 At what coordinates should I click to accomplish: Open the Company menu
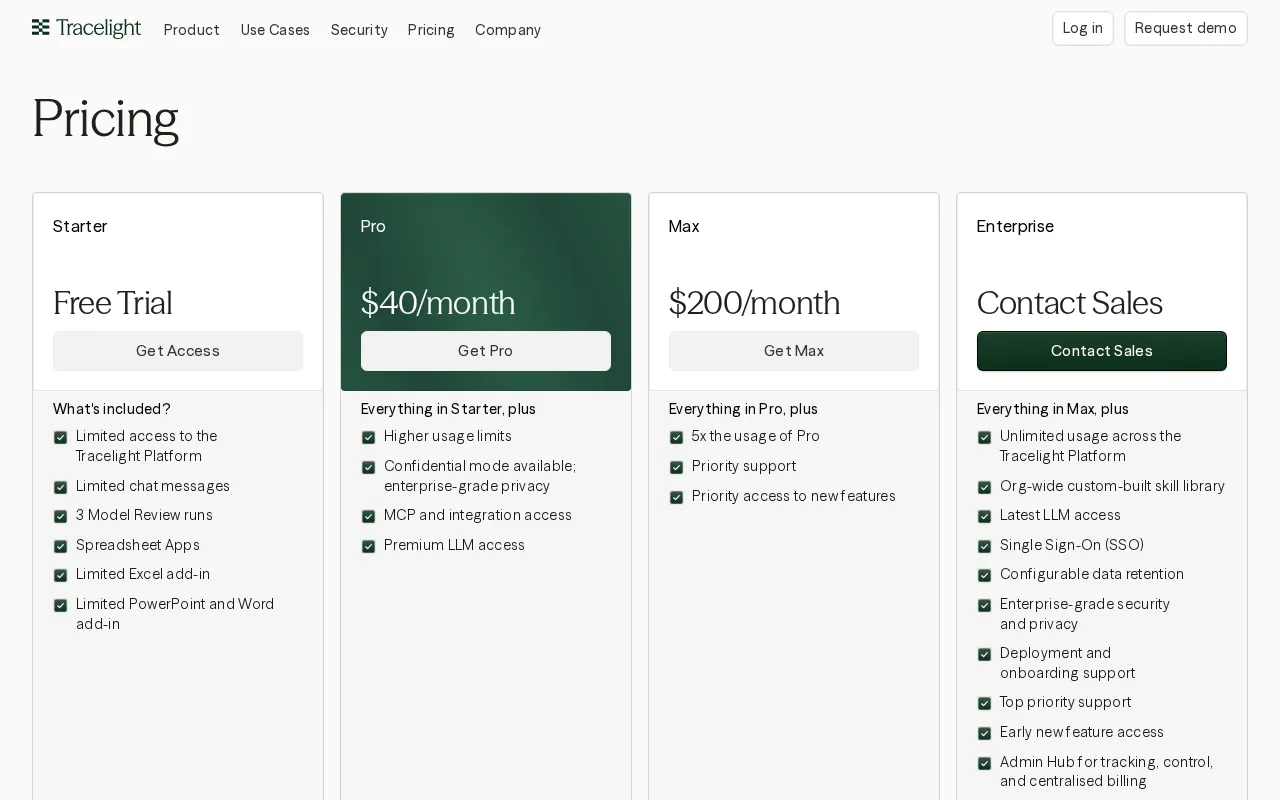pyautogui.click(x=508, y=30)
